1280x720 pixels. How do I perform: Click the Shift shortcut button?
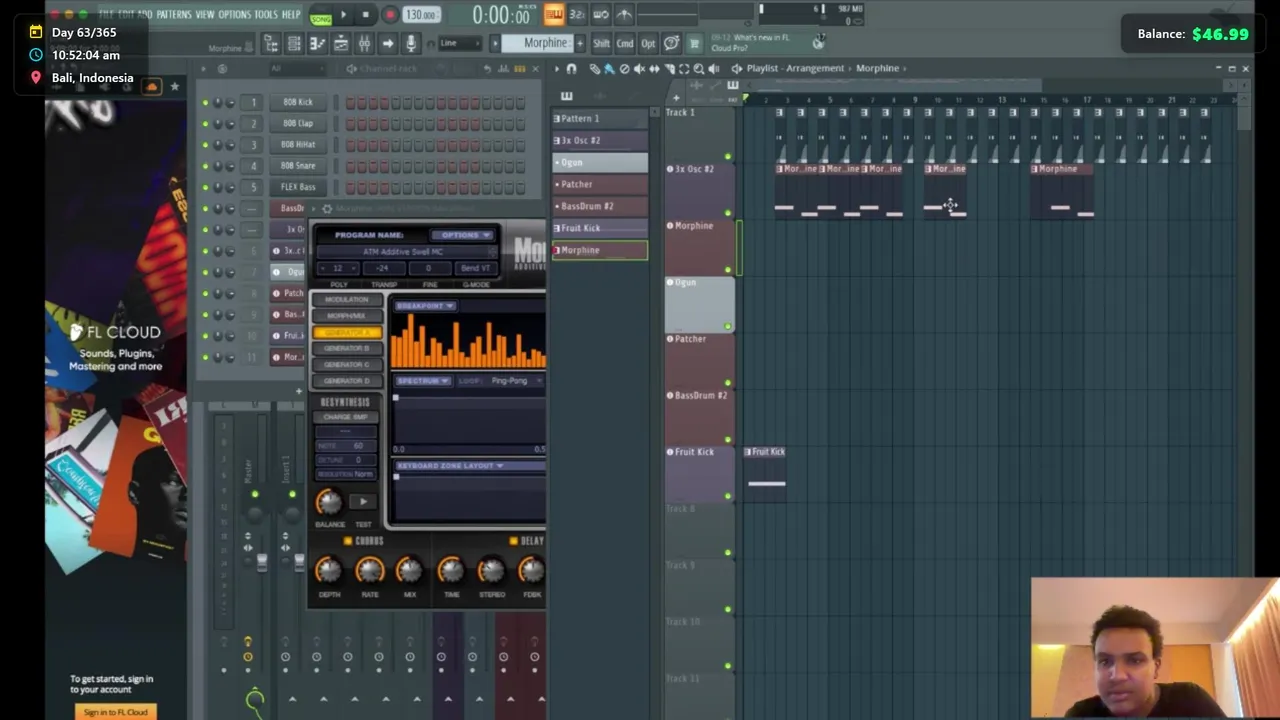[601, 44]
